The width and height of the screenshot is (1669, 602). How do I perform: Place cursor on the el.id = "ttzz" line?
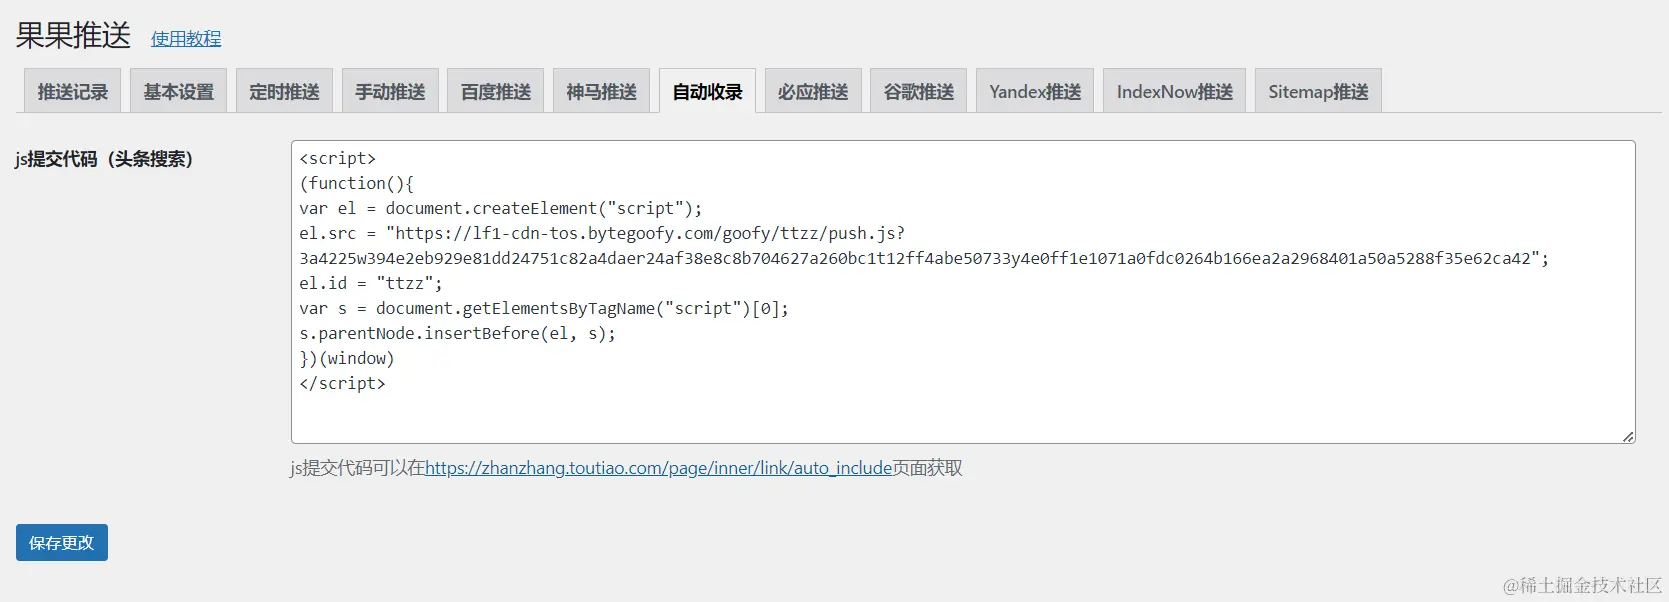click(371, 283)
